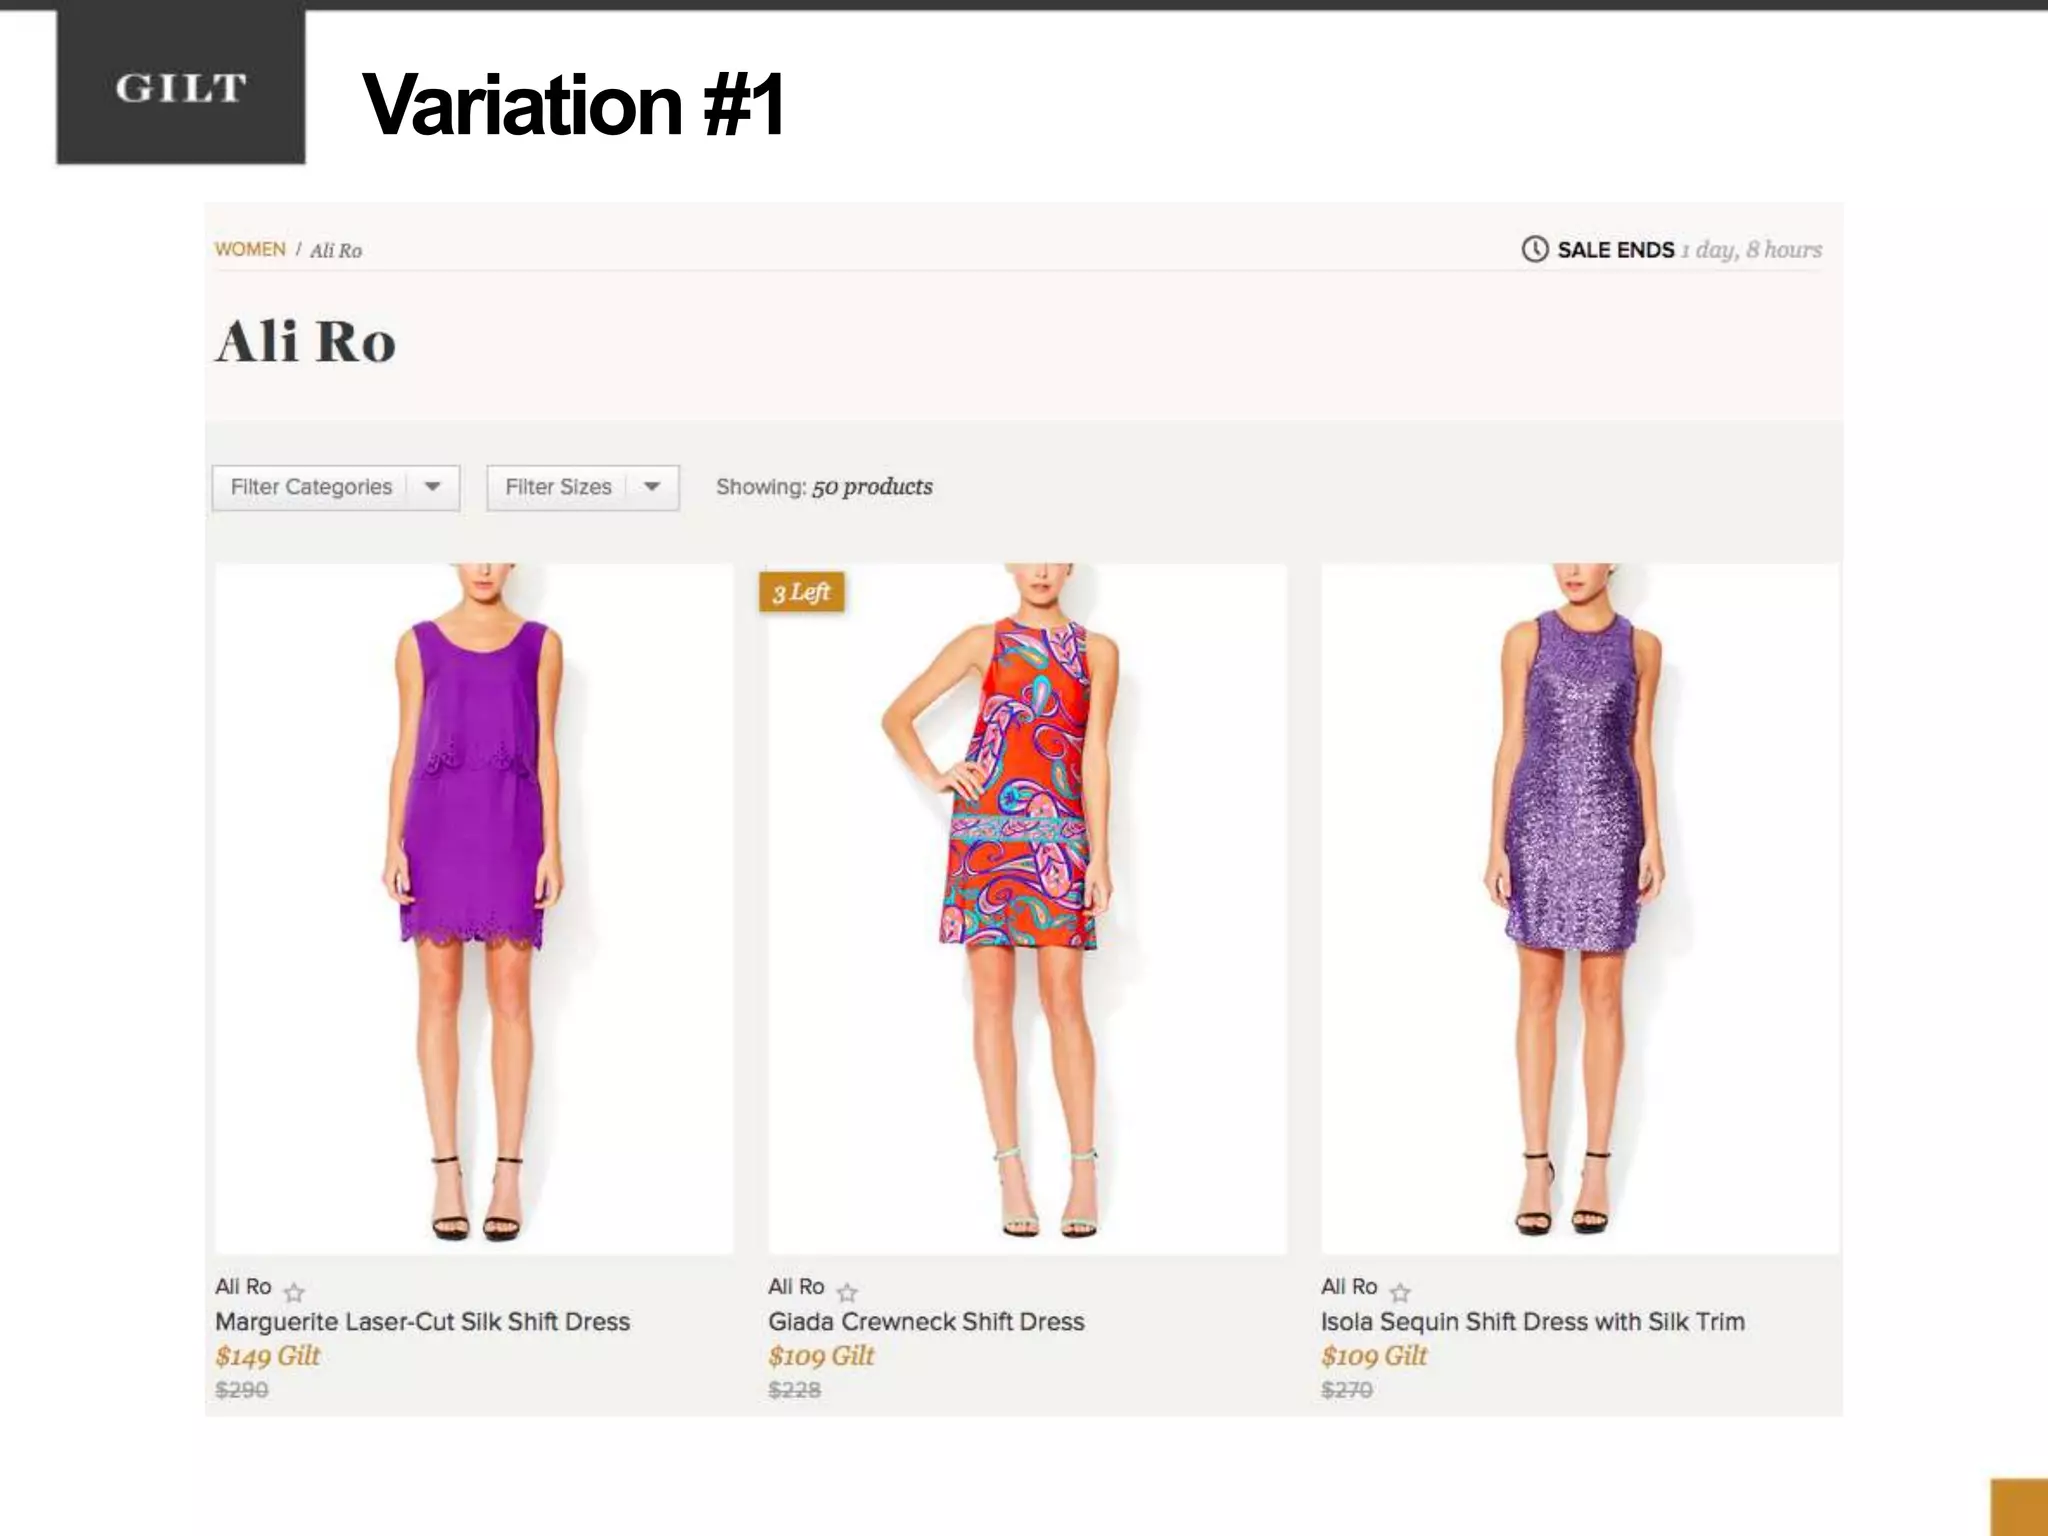Click the $149 Gilt price

point(268,1356)
